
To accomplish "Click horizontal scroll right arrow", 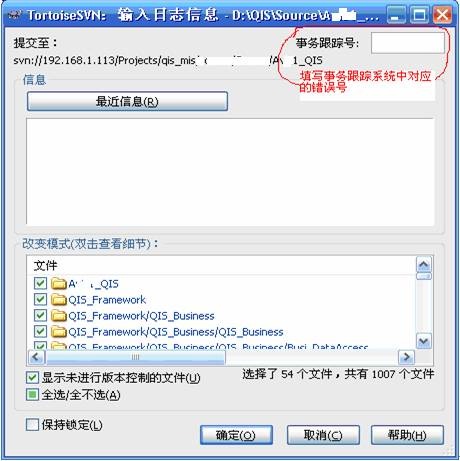I will point(406,357).
